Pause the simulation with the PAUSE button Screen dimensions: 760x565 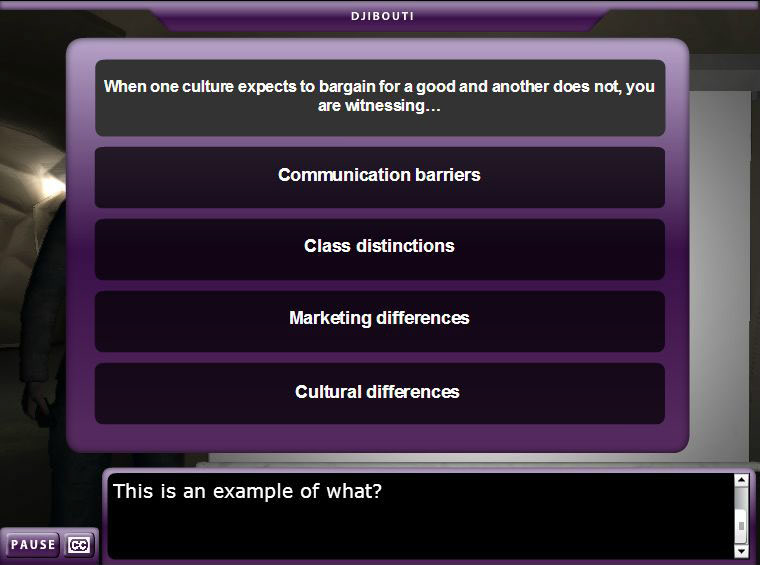(x=33, y=545)
